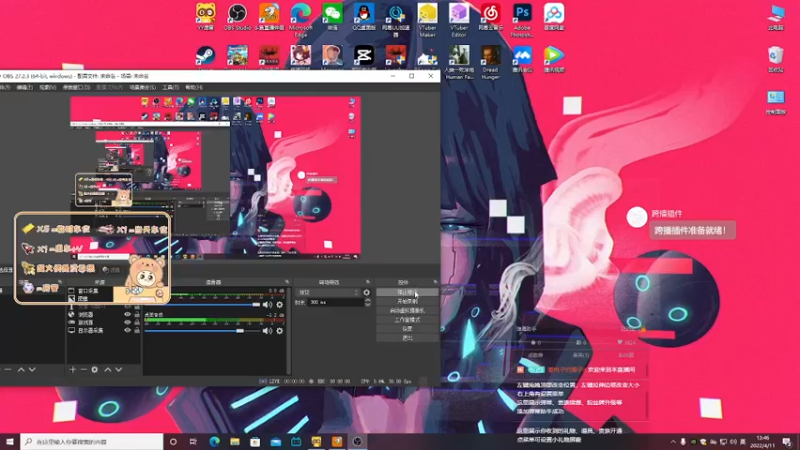
Task: Open the YY desktop shortcut
Action: (x=206, y=17)
